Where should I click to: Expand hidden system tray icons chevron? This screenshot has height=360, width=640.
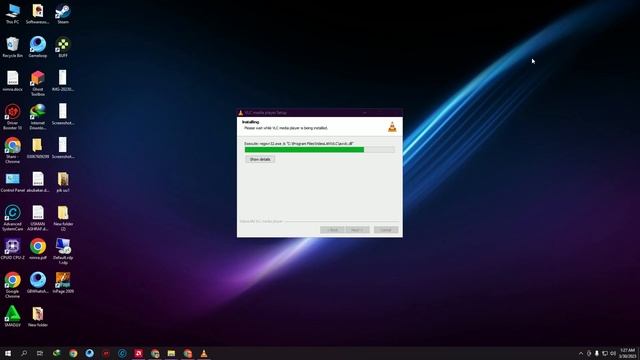click(581, 353)
